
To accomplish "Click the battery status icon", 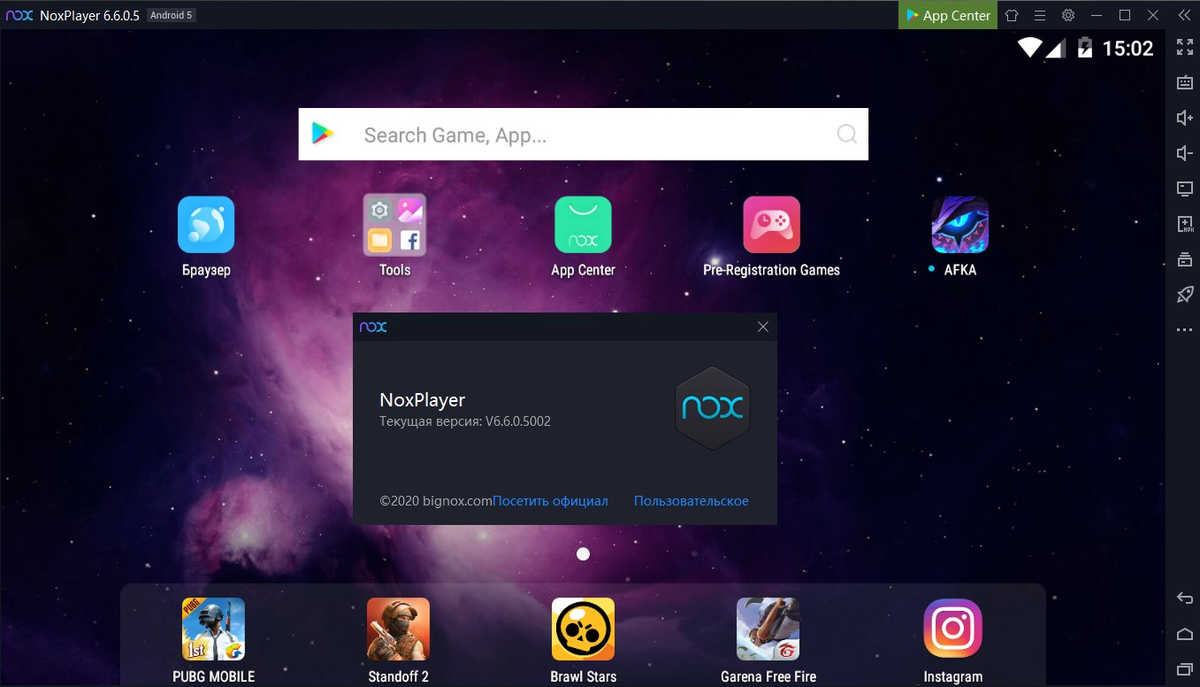I will (x=1085, y=47).
